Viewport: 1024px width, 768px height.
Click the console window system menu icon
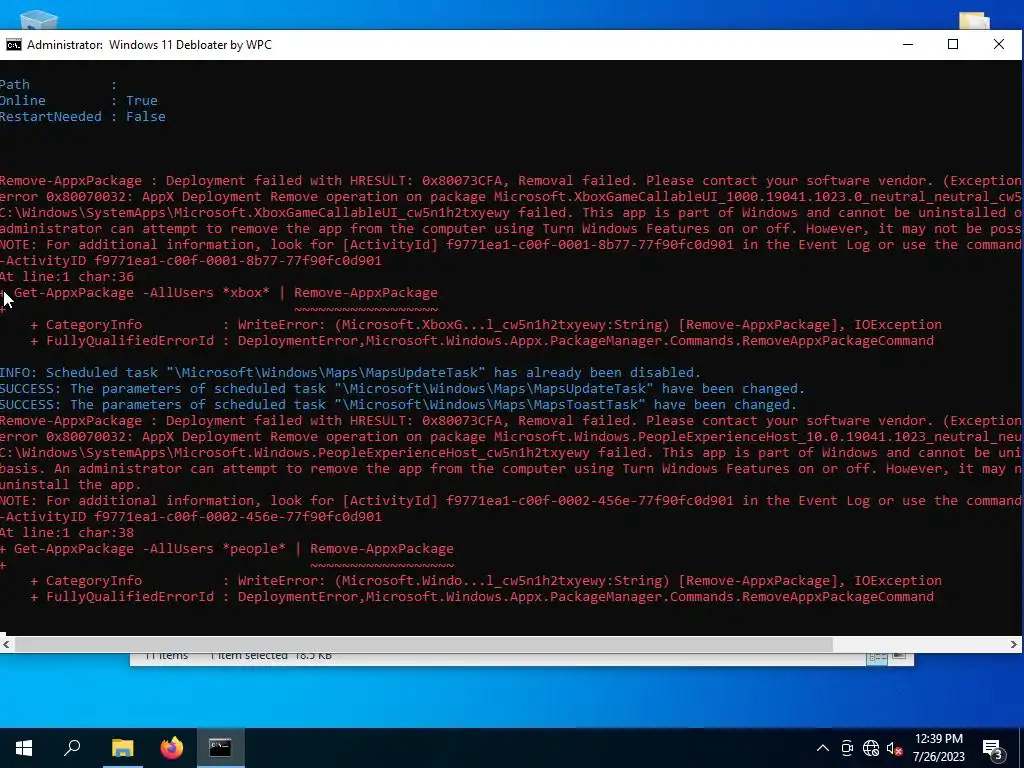click(13, 44)
